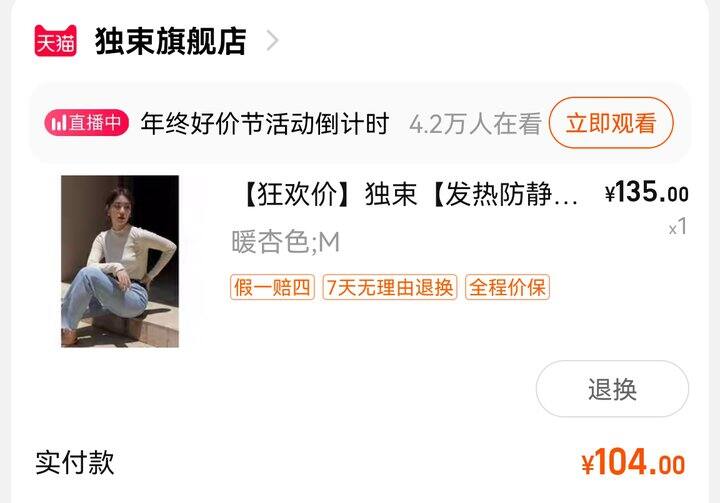Viewport: 720px width, 503px height.
Task: Tap the 实付款 label
Action: click(x=75, y=462)
